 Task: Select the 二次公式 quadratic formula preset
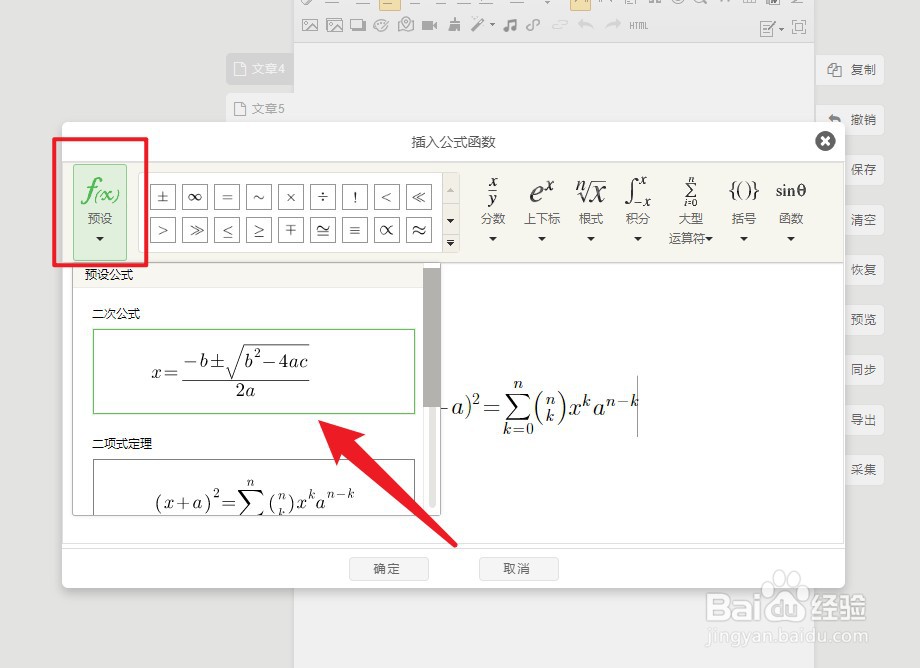(254, 371)
